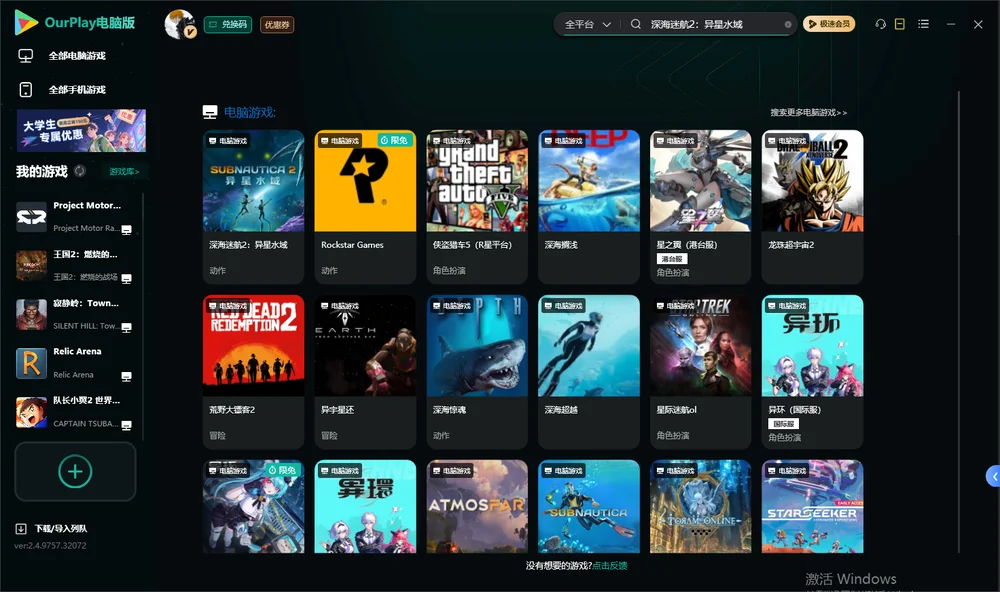Click the search magnifier icon
The width and height of the screenshot is (1000, 592).
tap(636, 24)
